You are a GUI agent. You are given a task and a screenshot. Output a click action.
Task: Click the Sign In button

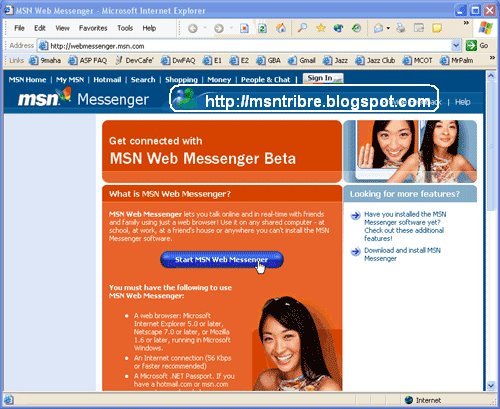323,78
